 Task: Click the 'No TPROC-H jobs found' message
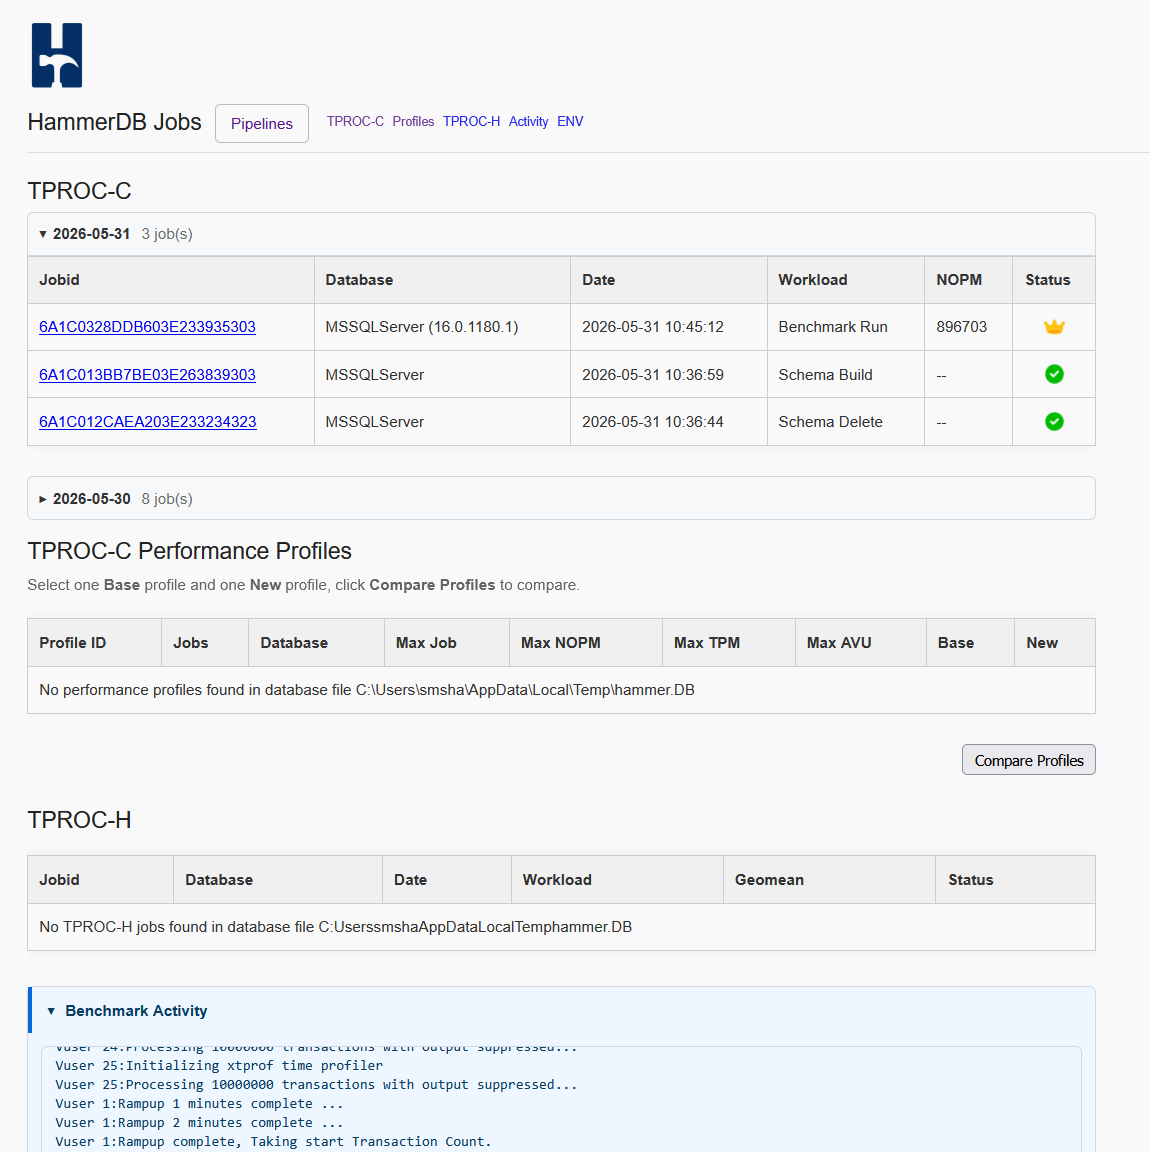pyautogui.click(x=335, y=927)
